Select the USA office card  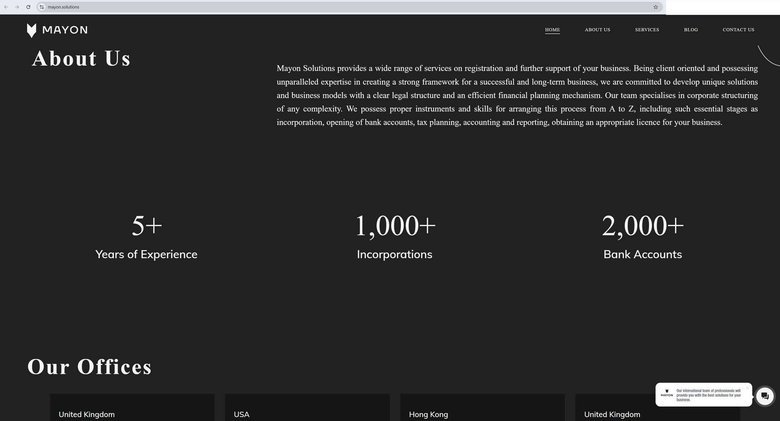pyautogui.click(x=307, y=408)
